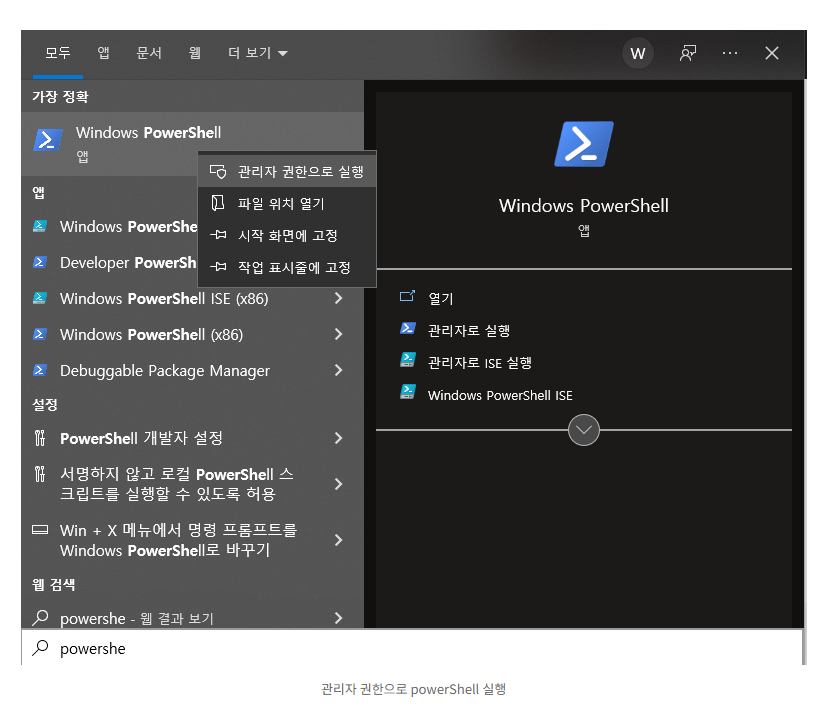This screenshot has height=707, width=826.
Task: Click the pin icon beside 시작 화면에 고정
Action: click(218, 235)
